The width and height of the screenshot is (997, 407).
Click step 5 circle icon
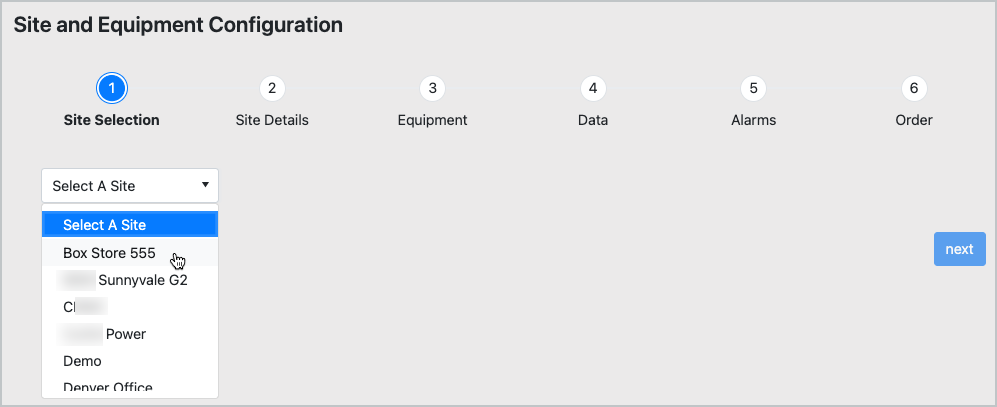point(753,89)
